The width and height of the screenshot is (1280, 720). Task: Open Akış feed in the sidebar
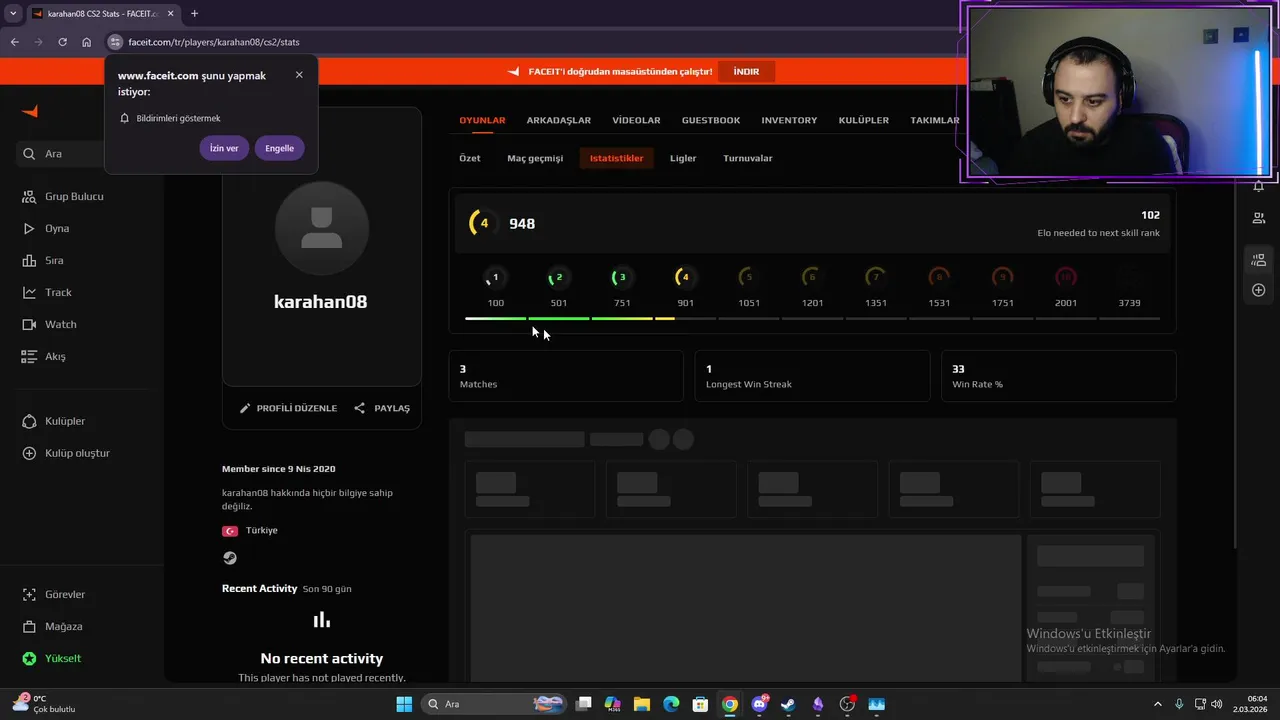point(44,357)
